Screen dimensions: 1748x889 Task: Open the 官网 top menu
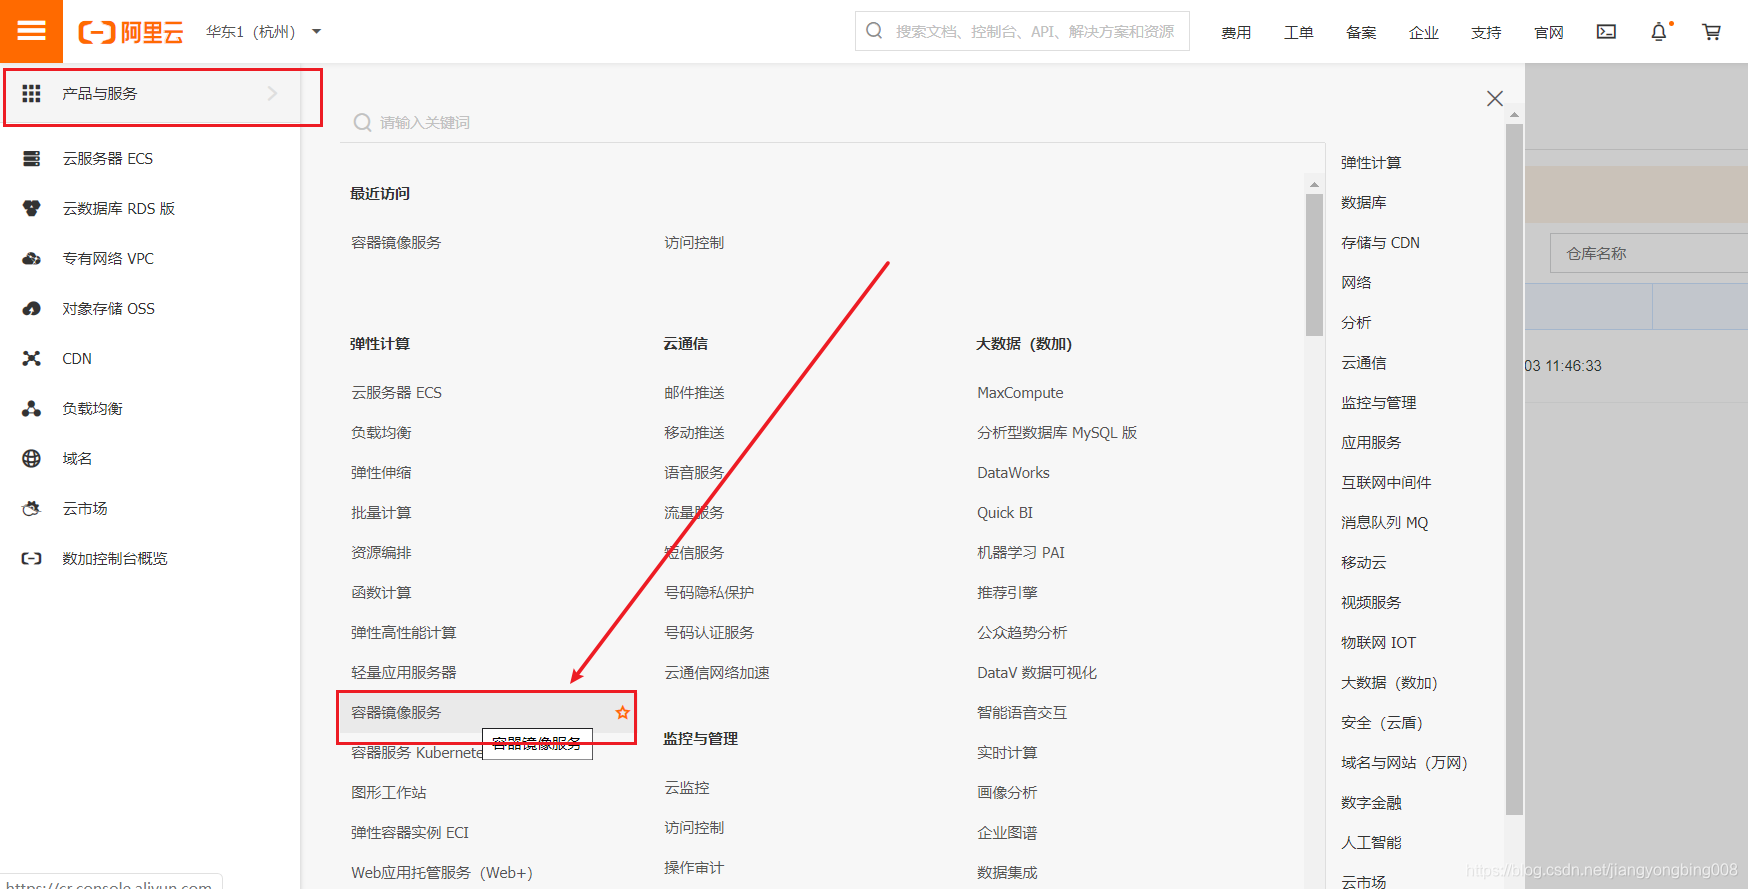click(x=1548, y=32)
